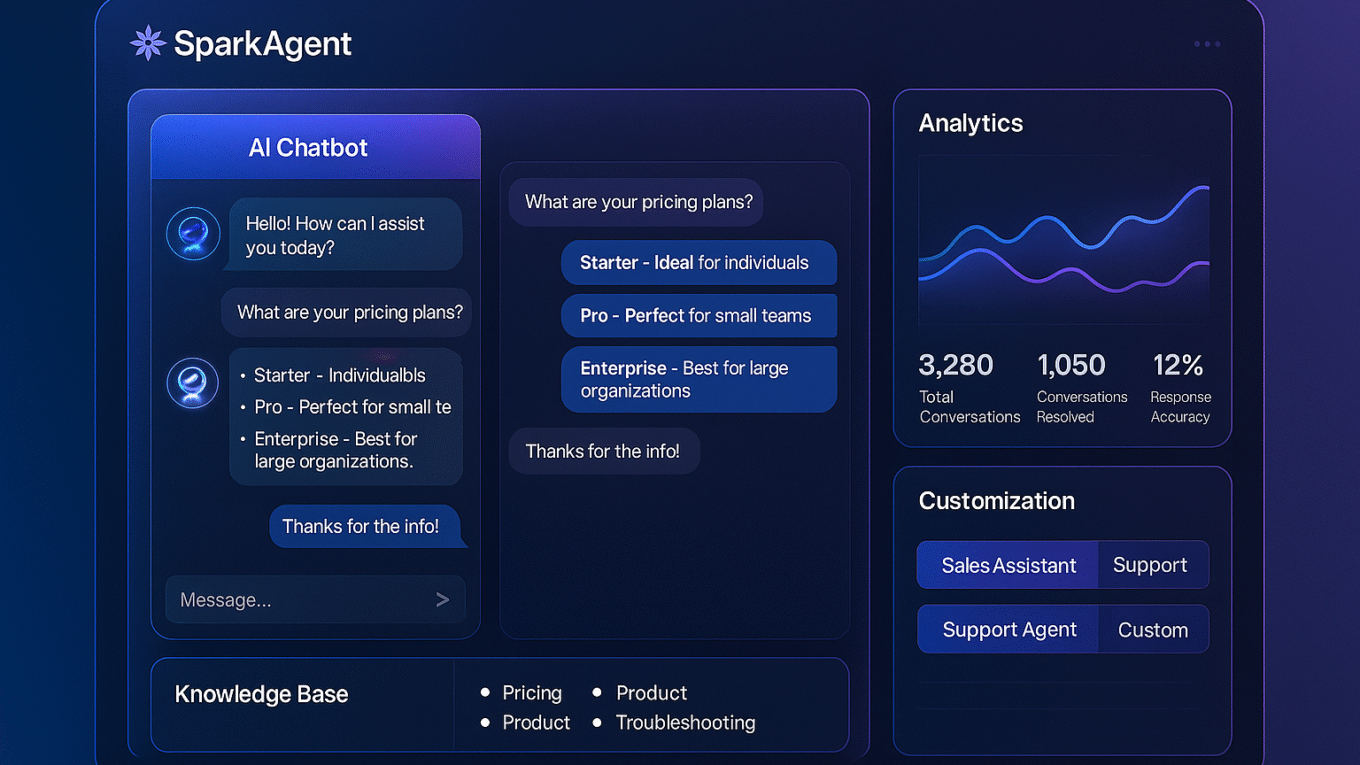
Task: Click the bullet icon beside Troubleshooting
Action: [599, 722]
